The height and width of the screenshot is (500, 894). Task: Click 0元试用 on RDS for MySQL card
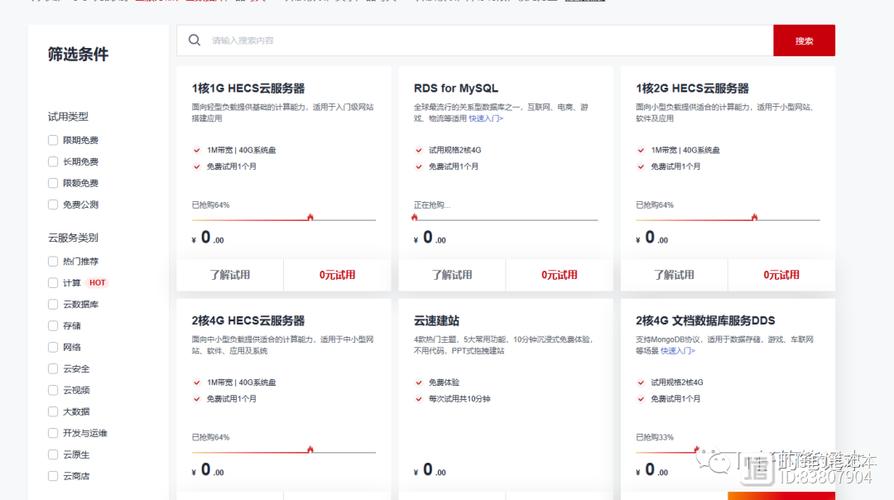[559, 275]
